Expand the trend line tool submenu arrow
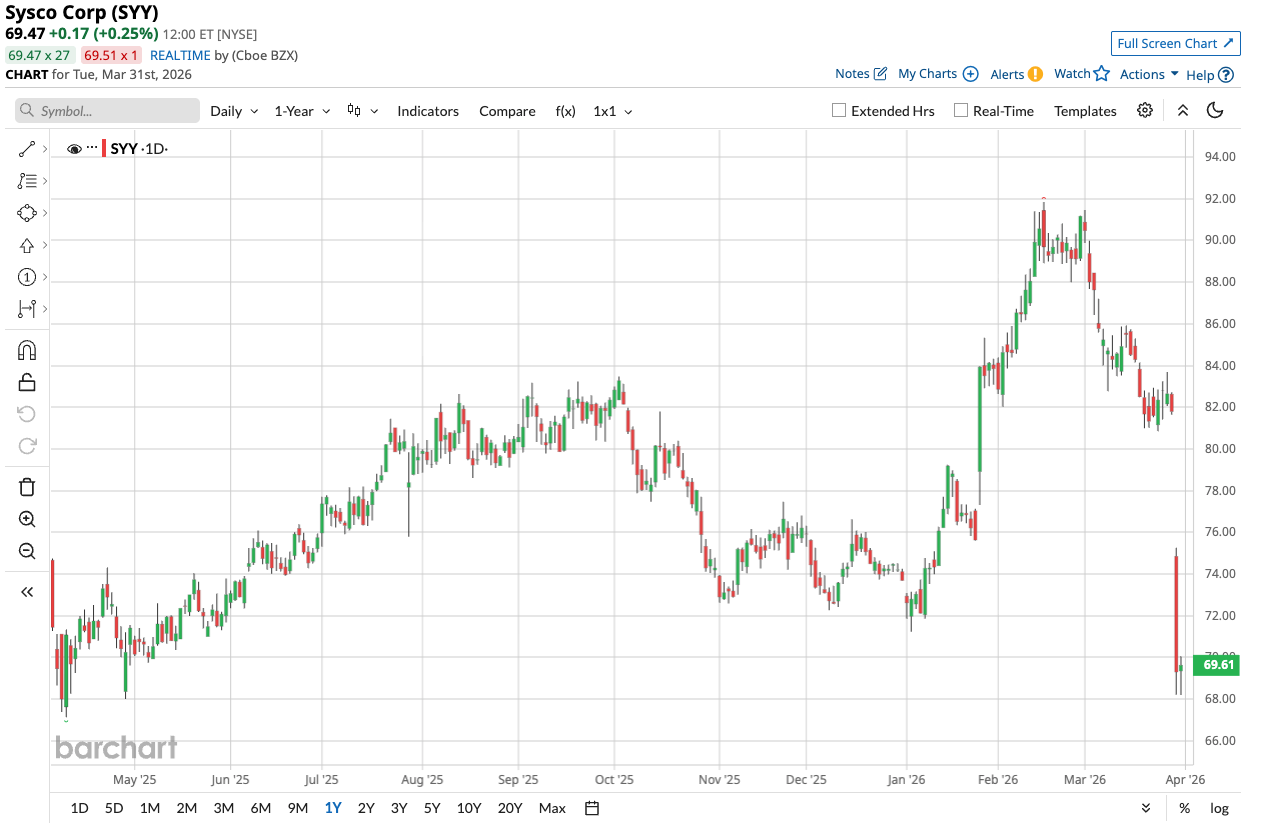 [46, 149]
